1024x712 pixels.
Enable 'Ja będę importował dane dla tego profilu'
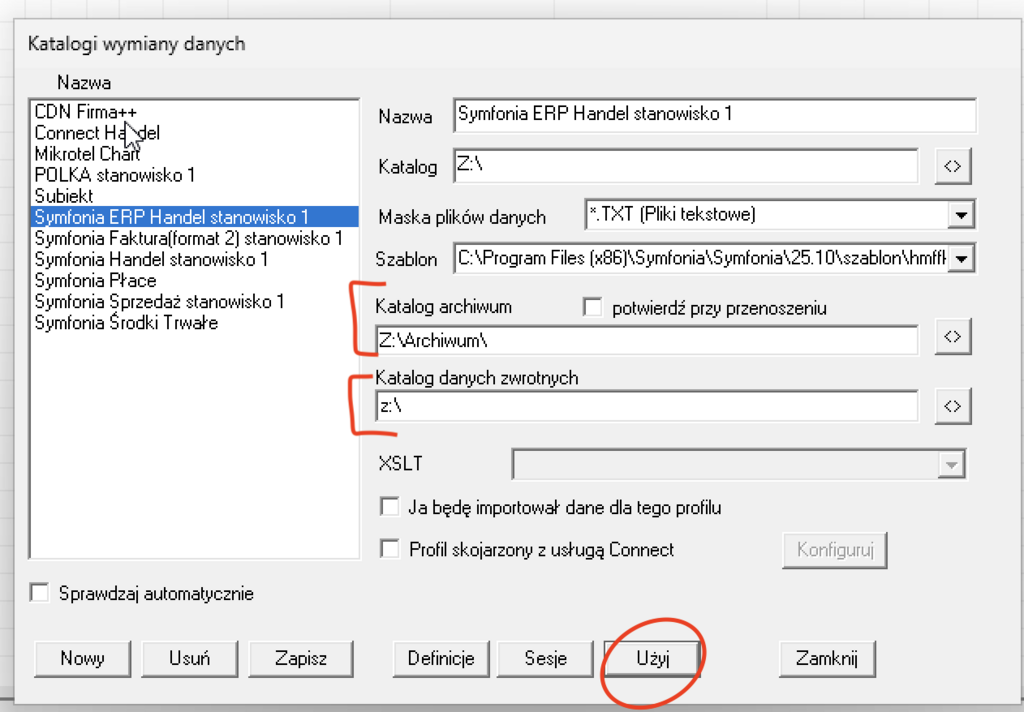point(390,507)
